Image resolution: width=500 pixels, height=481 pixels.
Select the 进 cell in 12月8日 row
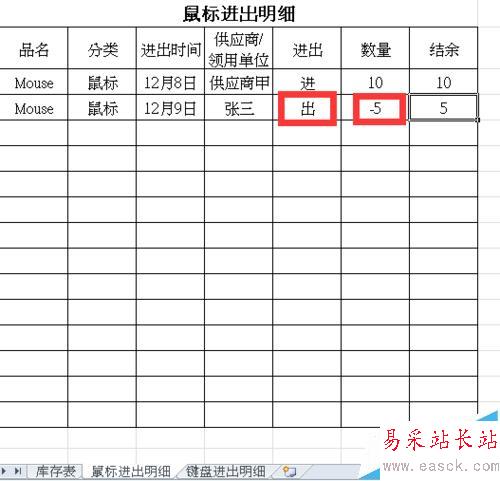click(307, 82)
